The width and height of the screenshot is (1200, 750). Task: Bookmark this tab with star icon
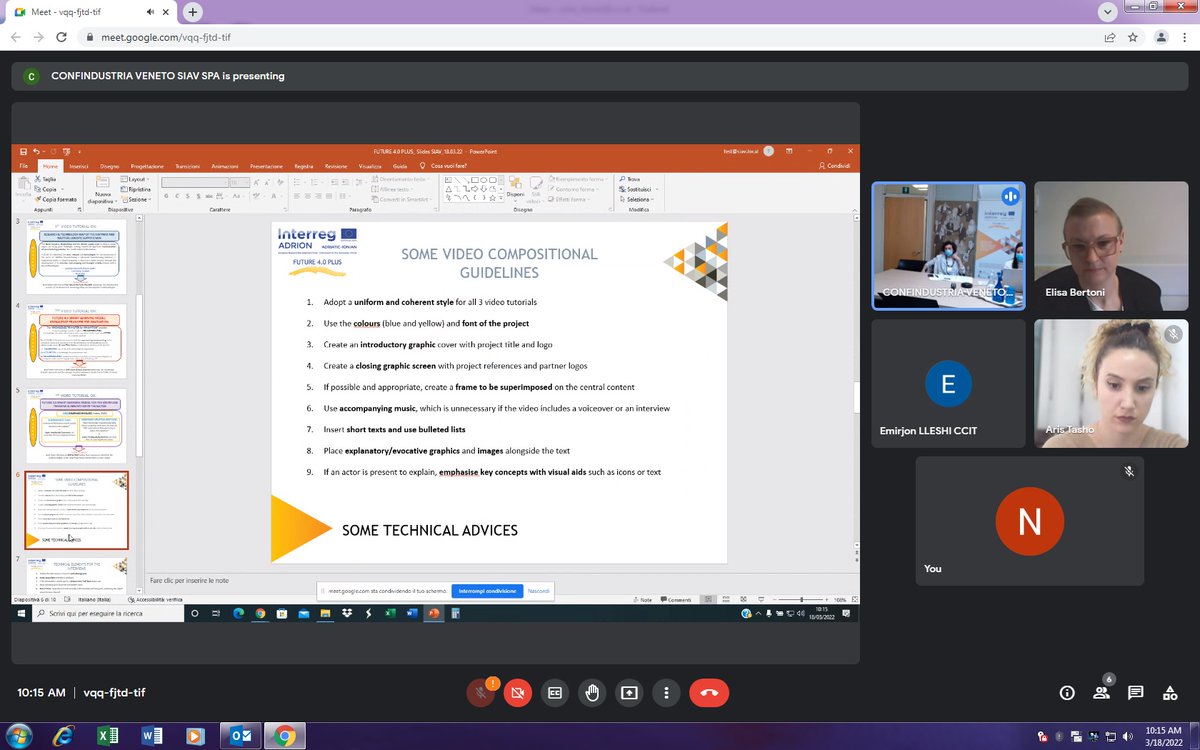[1133, 37]
